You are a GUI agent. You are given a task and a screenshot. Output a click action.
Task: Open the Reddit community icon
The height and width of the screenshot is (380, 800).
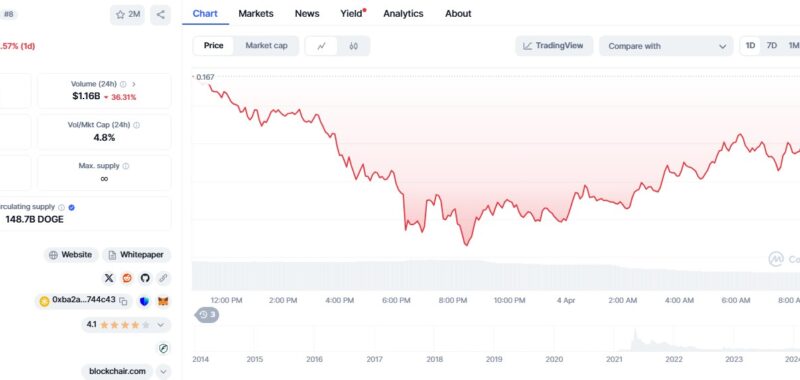pyautogui.click(x=127, y=278)
